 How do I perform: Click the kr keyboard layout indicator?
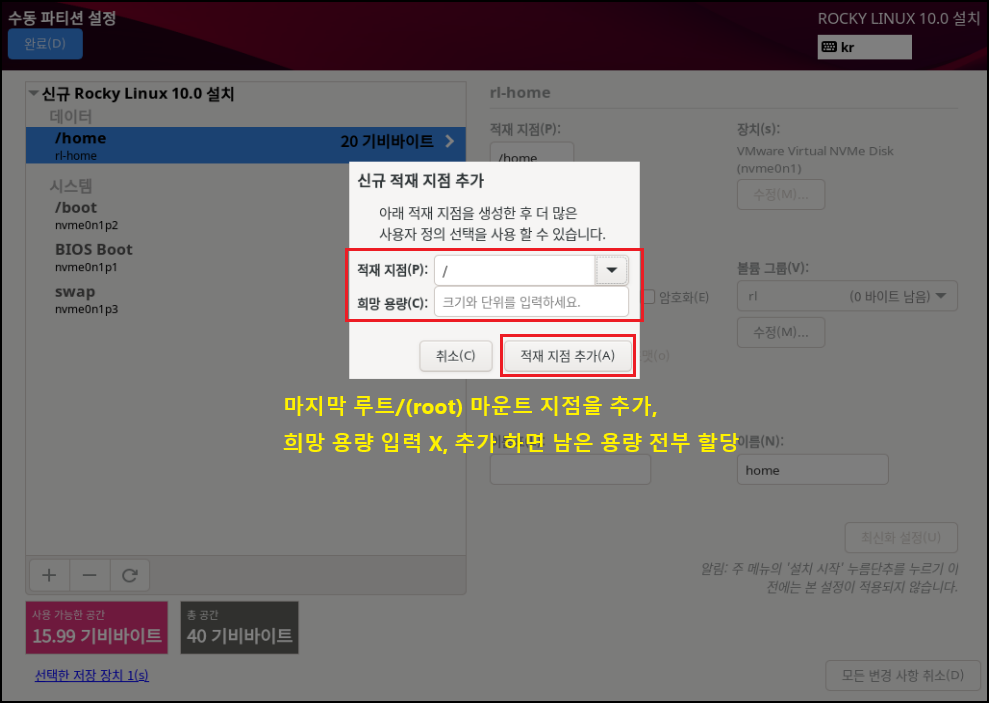[864, 47]
